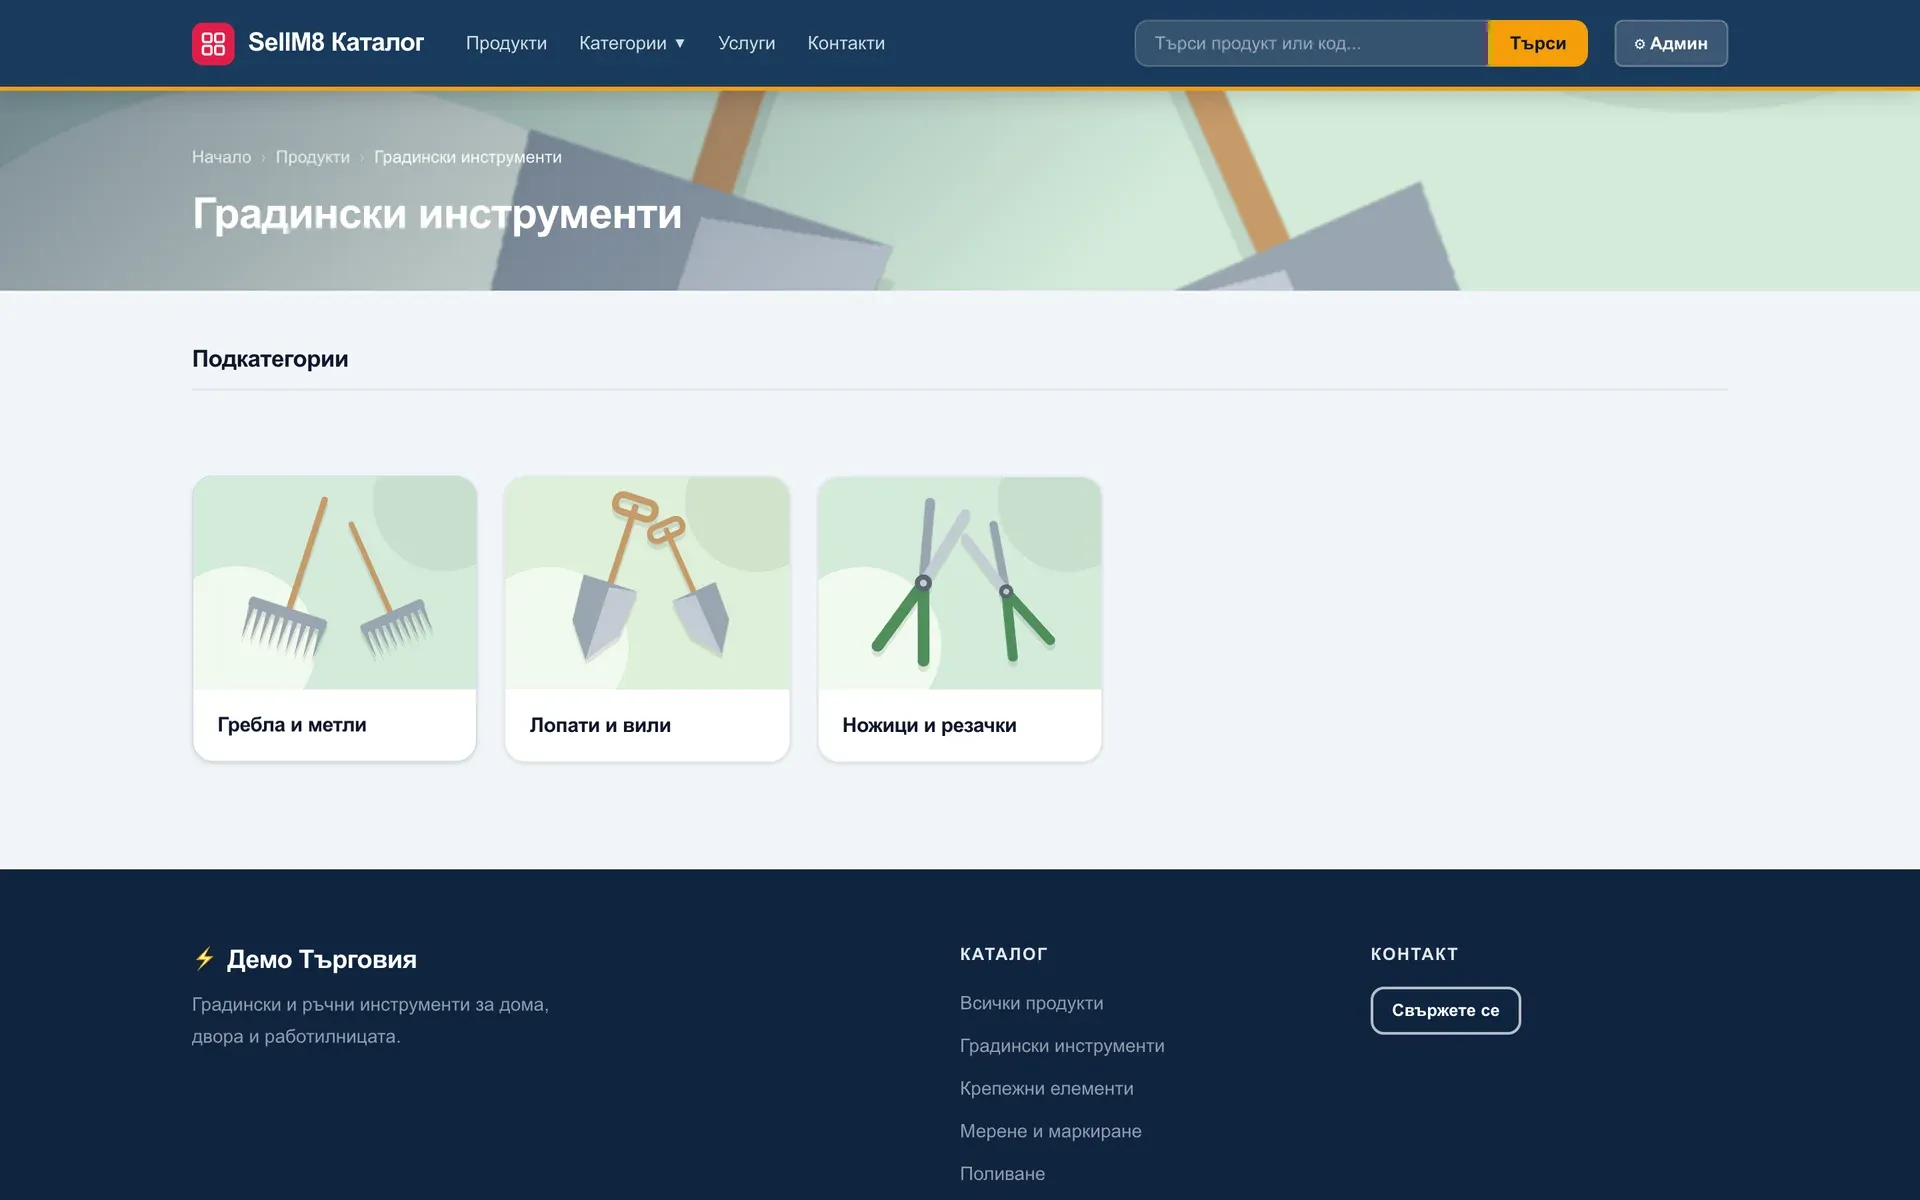Open the shovels illustration thumbnail
Screen dimensions: 1920x1200
(647, 583)
